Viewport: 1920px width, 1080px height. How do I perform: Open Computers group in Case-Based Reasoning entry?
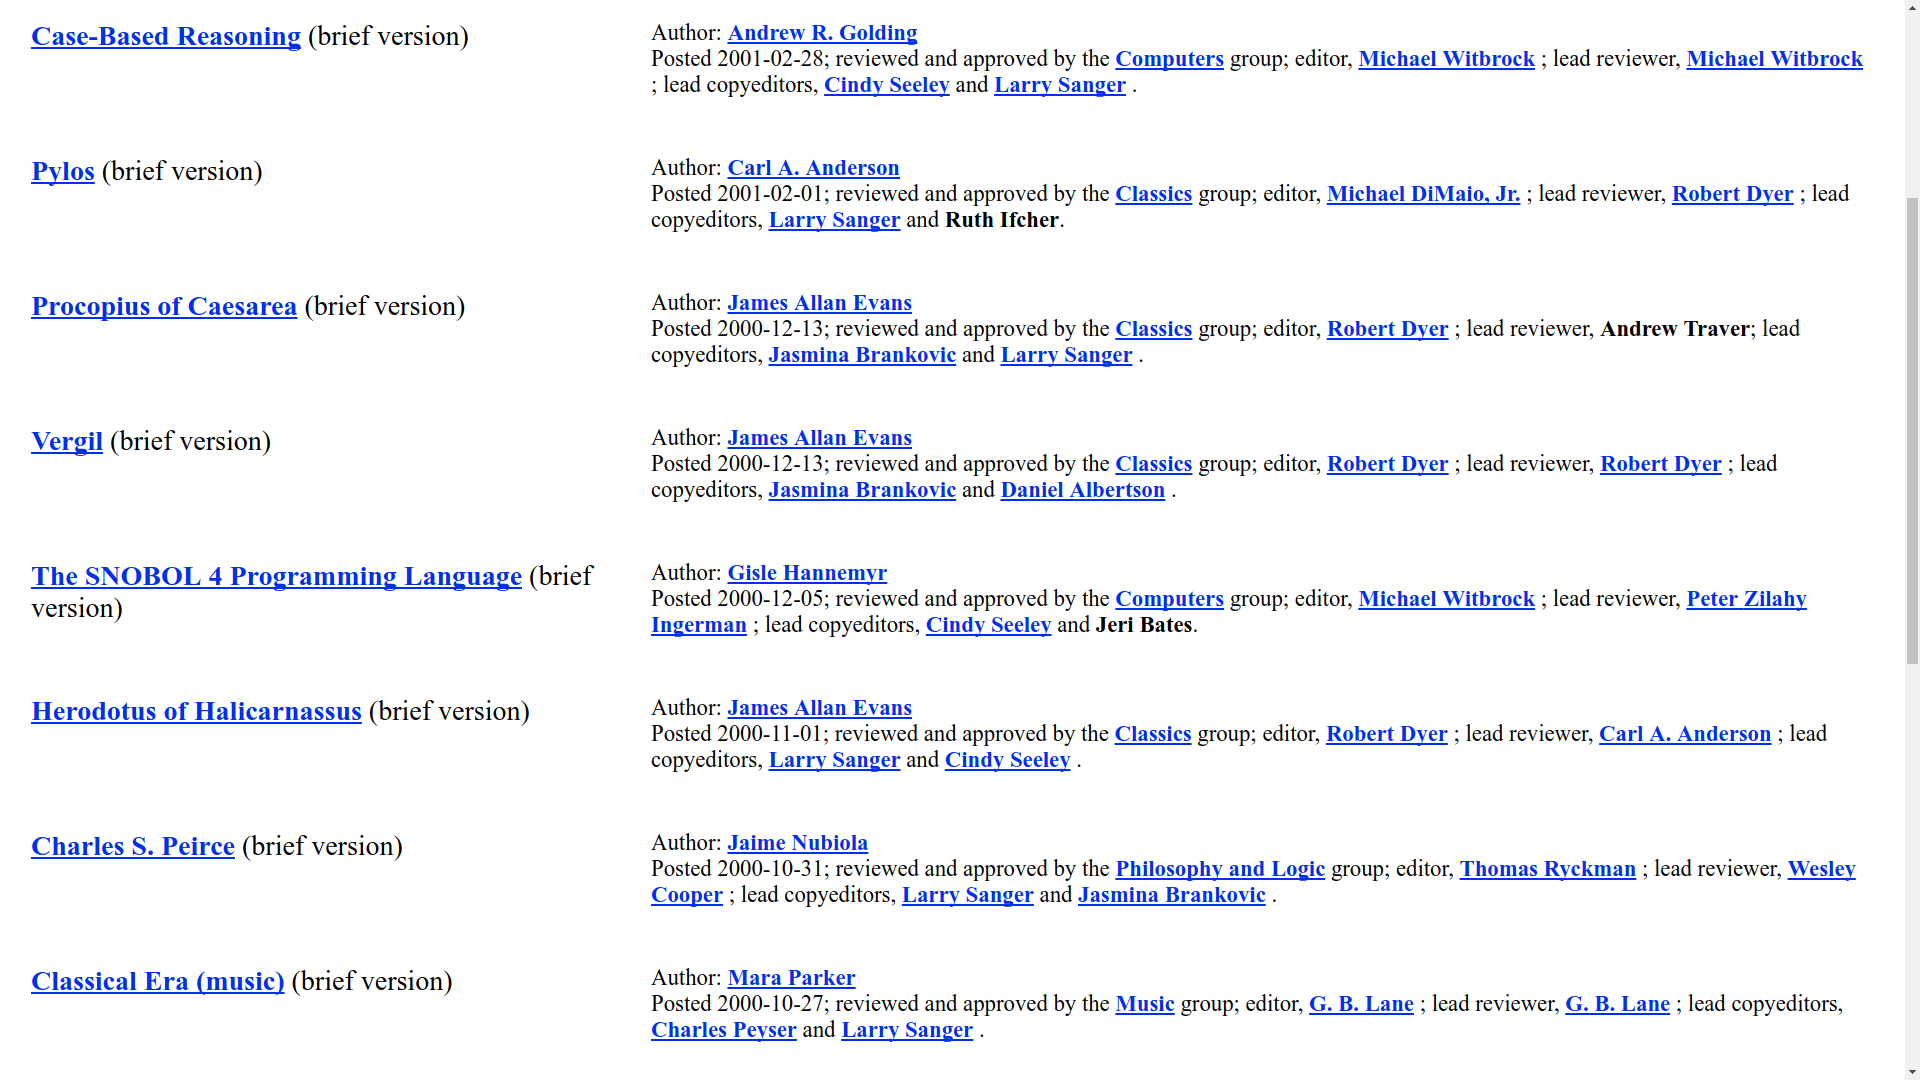coord(1169,59)
